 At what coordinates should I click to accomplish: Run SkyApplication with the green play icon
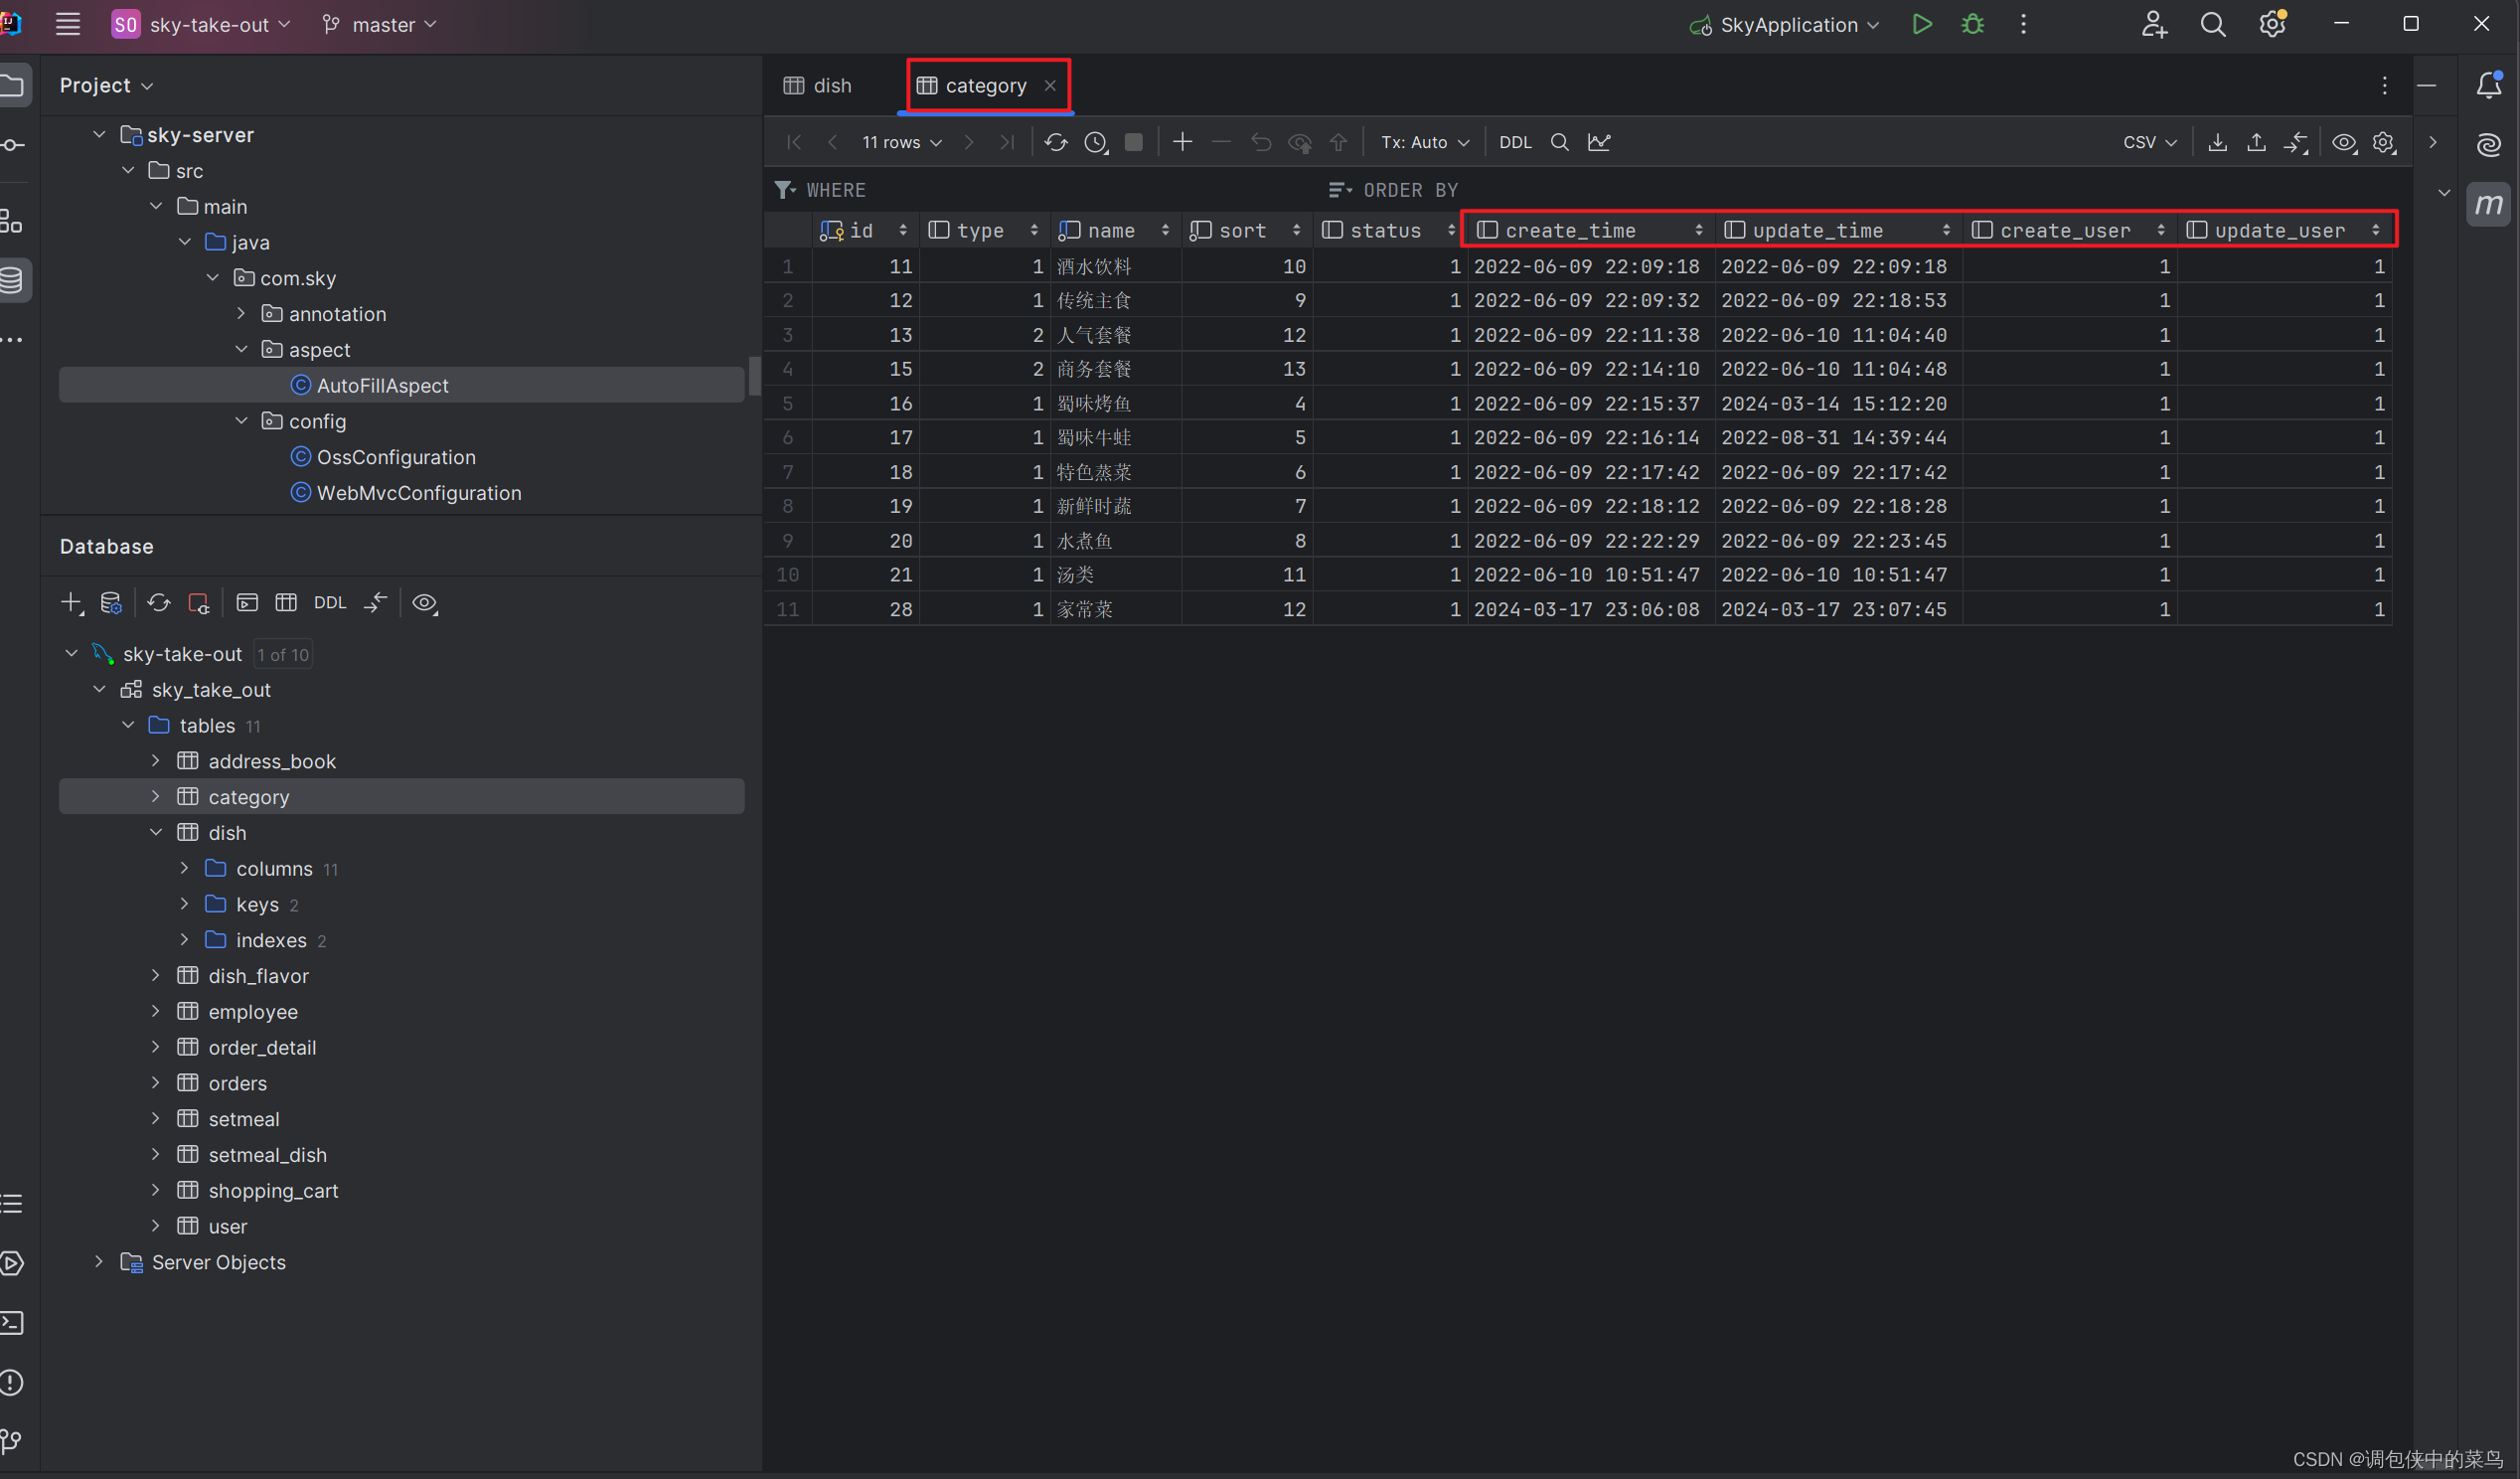(x=1921, y=24)
